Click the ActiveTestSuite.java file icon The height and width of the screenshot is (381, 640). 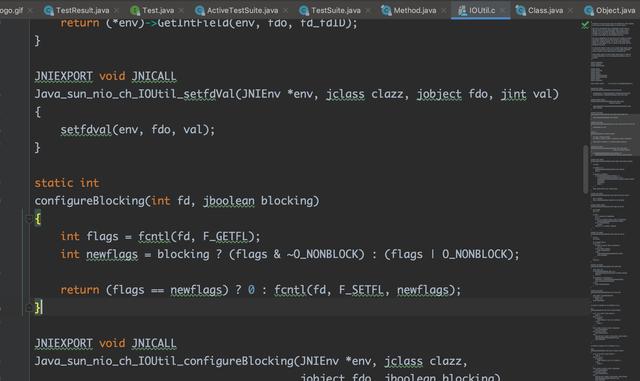coord(200,11)
